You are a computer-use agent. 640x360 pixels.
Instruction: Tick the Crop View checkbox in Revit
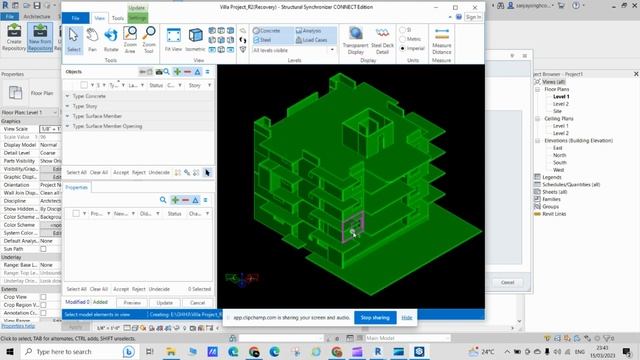tap(43, 297)
